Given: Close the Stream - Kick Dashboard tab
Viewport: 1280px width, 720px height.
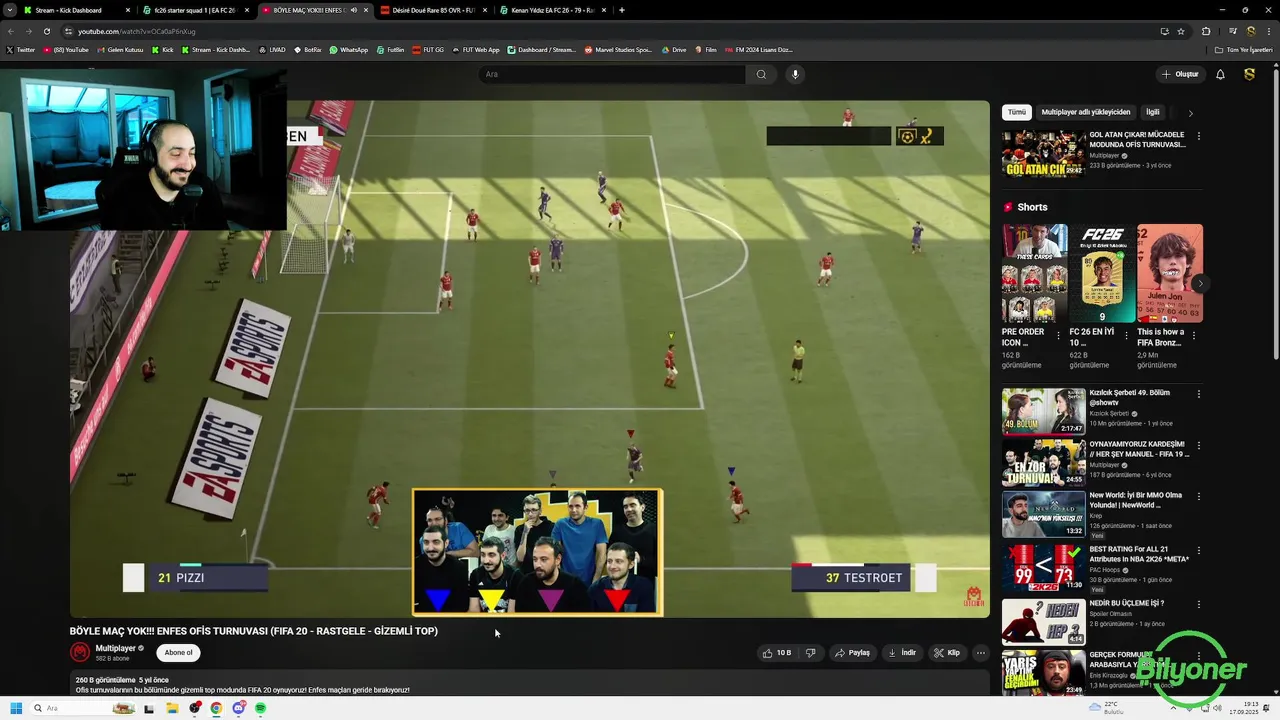Looking at the screenshot, I should pyautogui.click(x=128, y=10).
